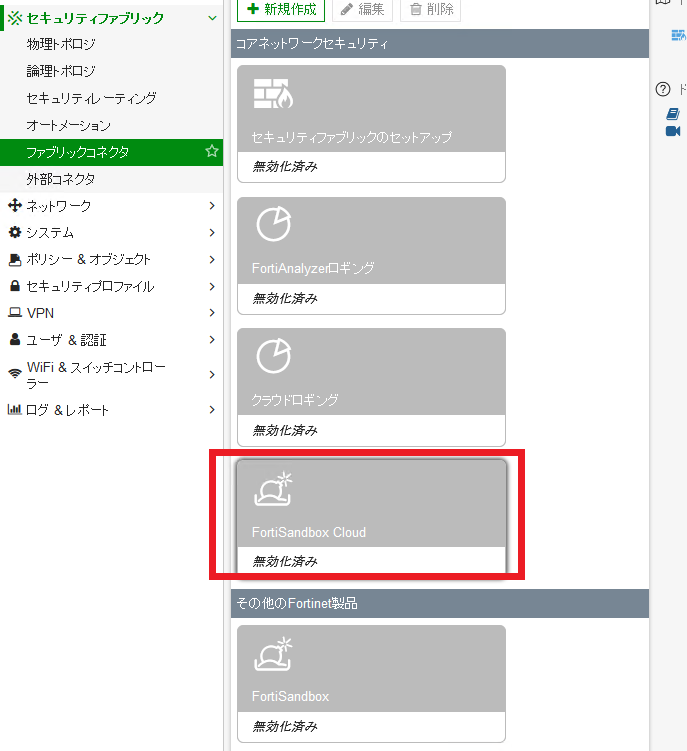The image size is (687, 751).
Task: Click the 編集 button
Action: click(x=362, y=9)
